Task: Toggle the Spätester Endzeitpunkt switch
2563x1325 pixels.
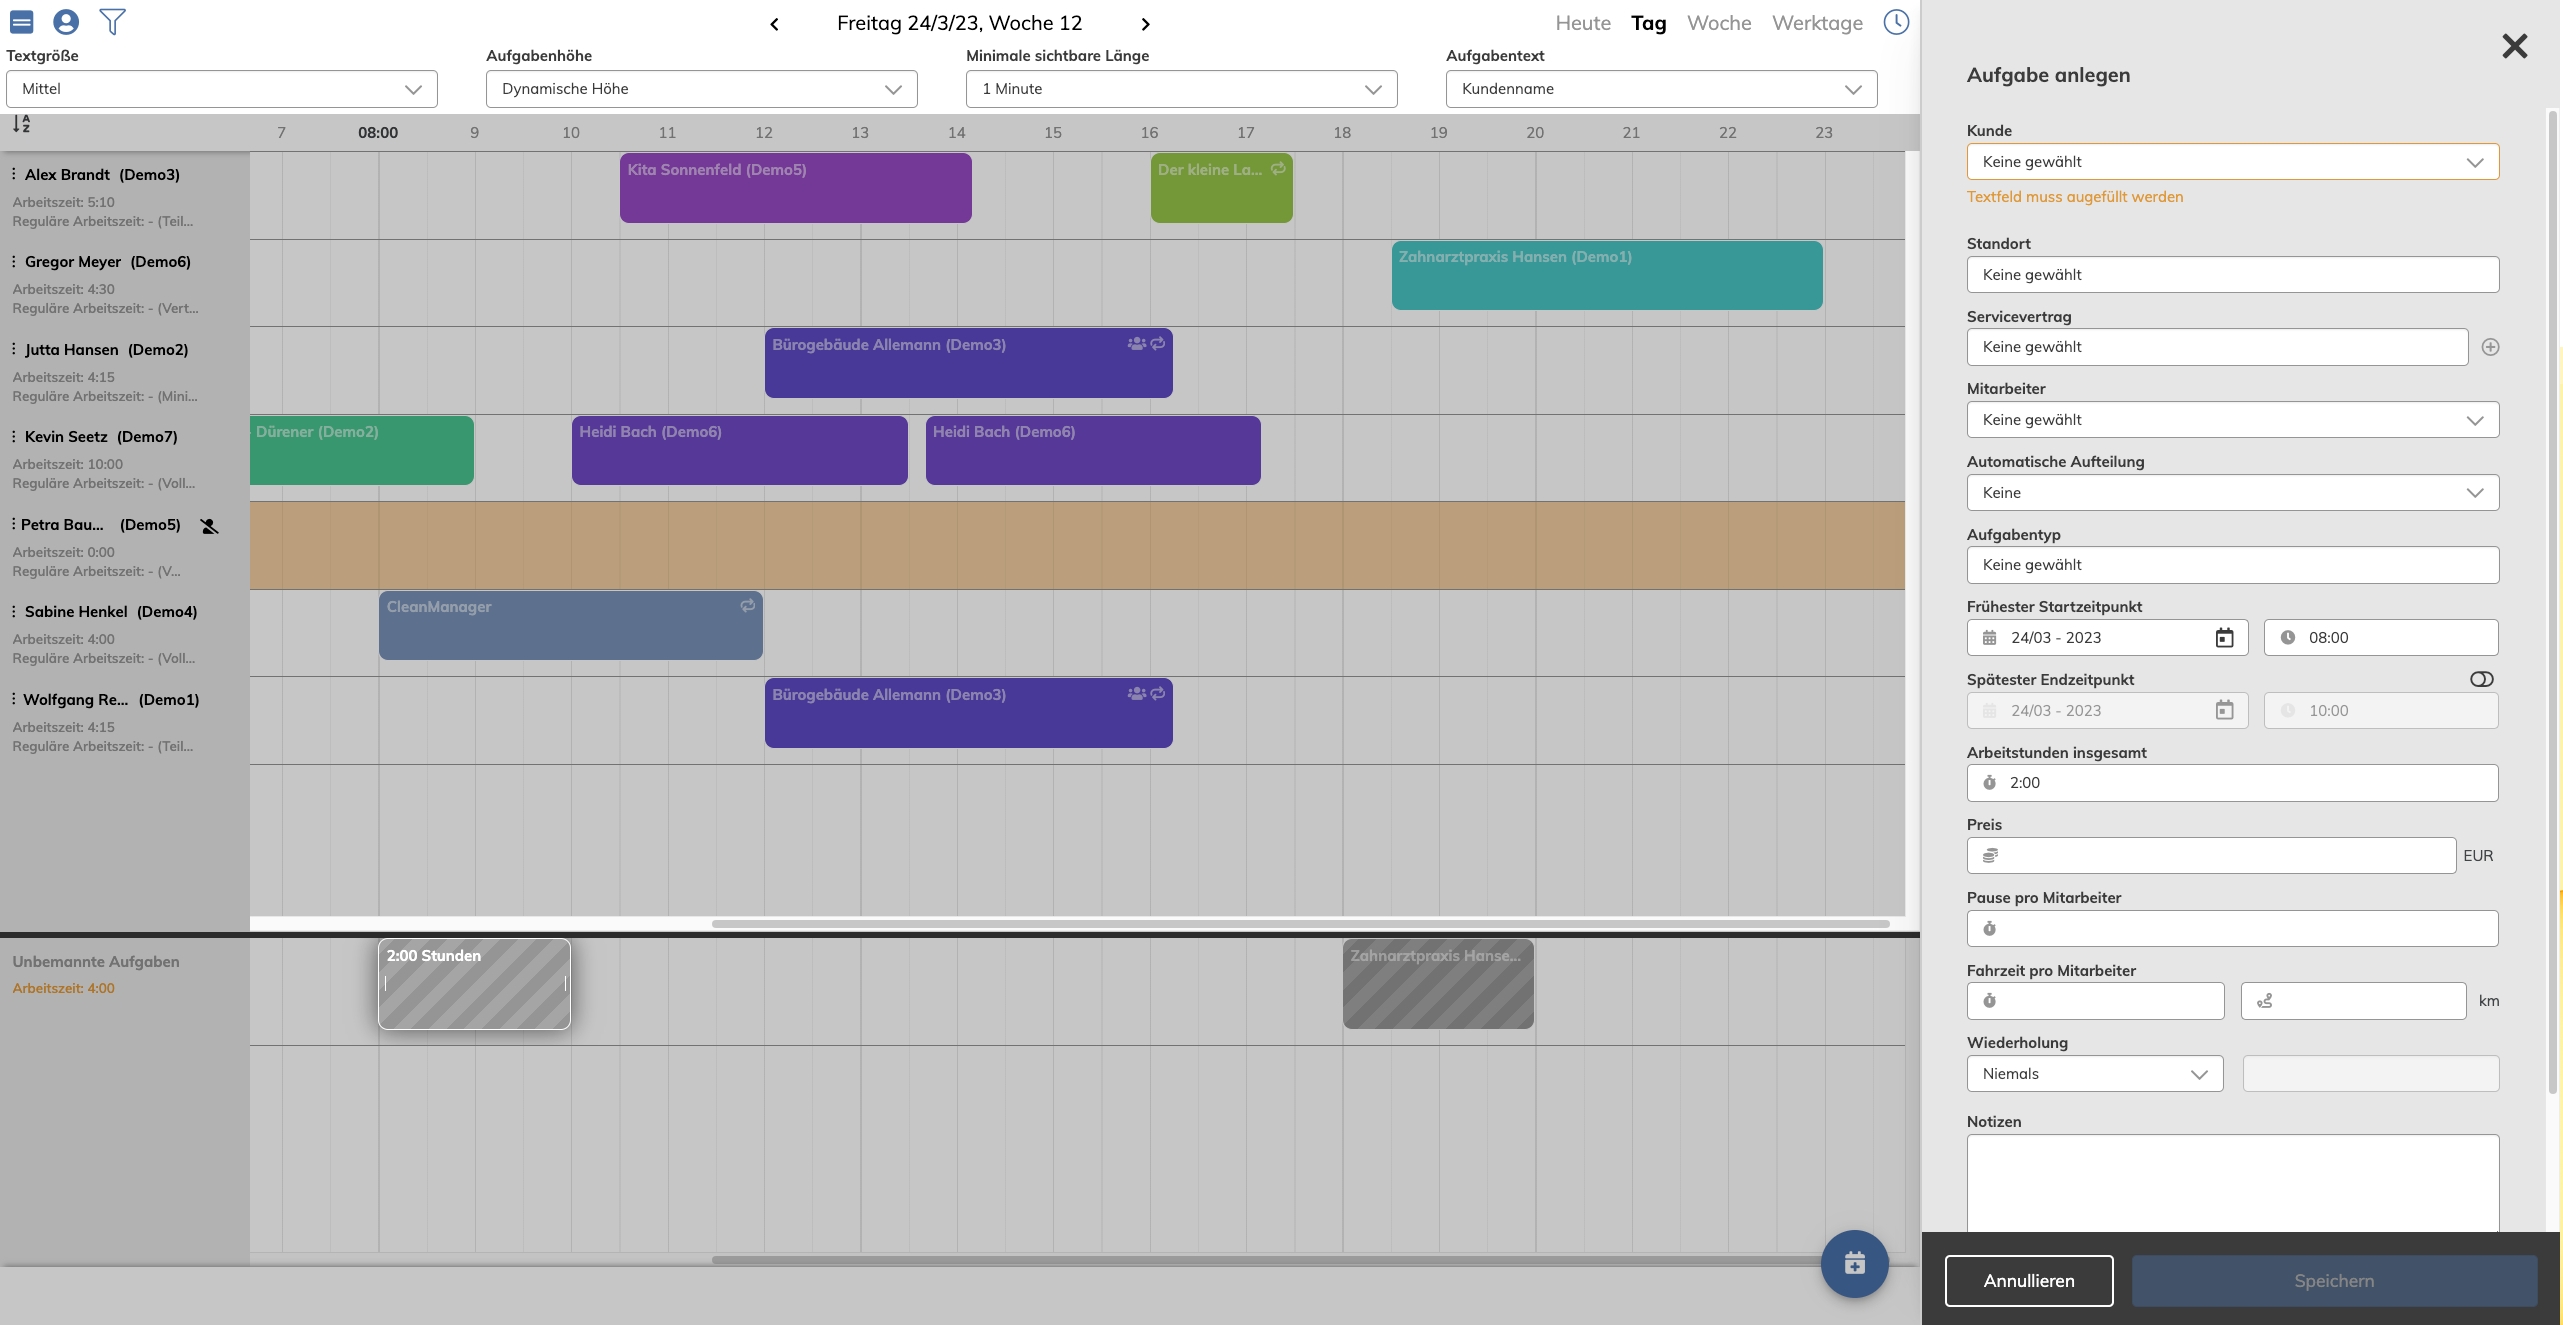Action: pos(2481,680)
